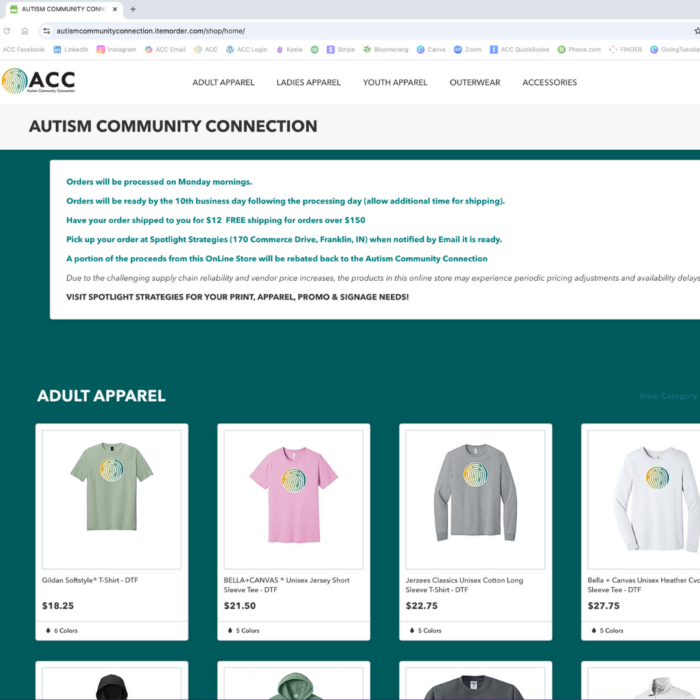Click the address bar URL
This screenshot has width=700, height=700.
click(150, 31)
